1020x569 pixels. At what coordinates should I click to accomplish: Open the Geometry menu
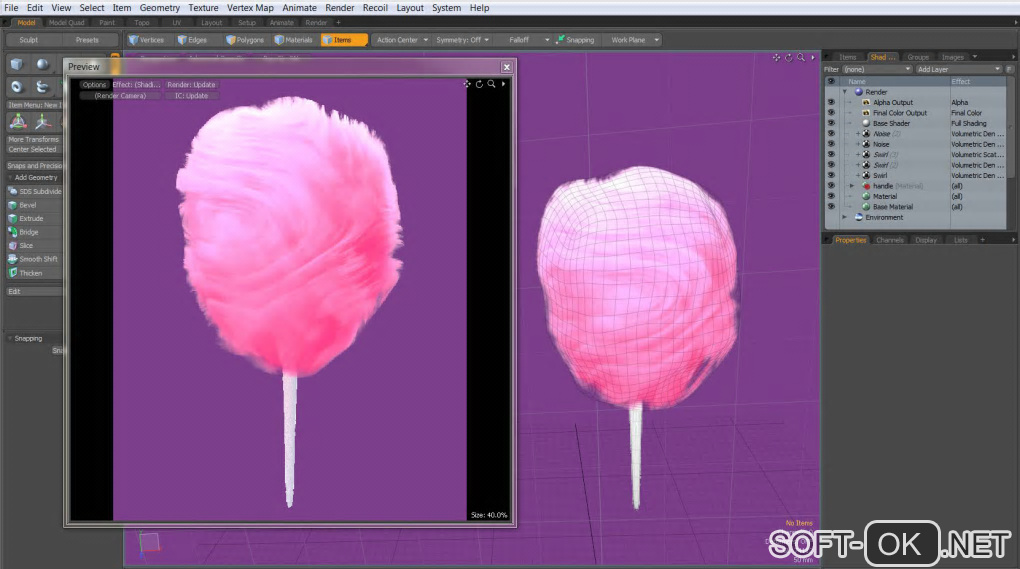tap(159, 8)
